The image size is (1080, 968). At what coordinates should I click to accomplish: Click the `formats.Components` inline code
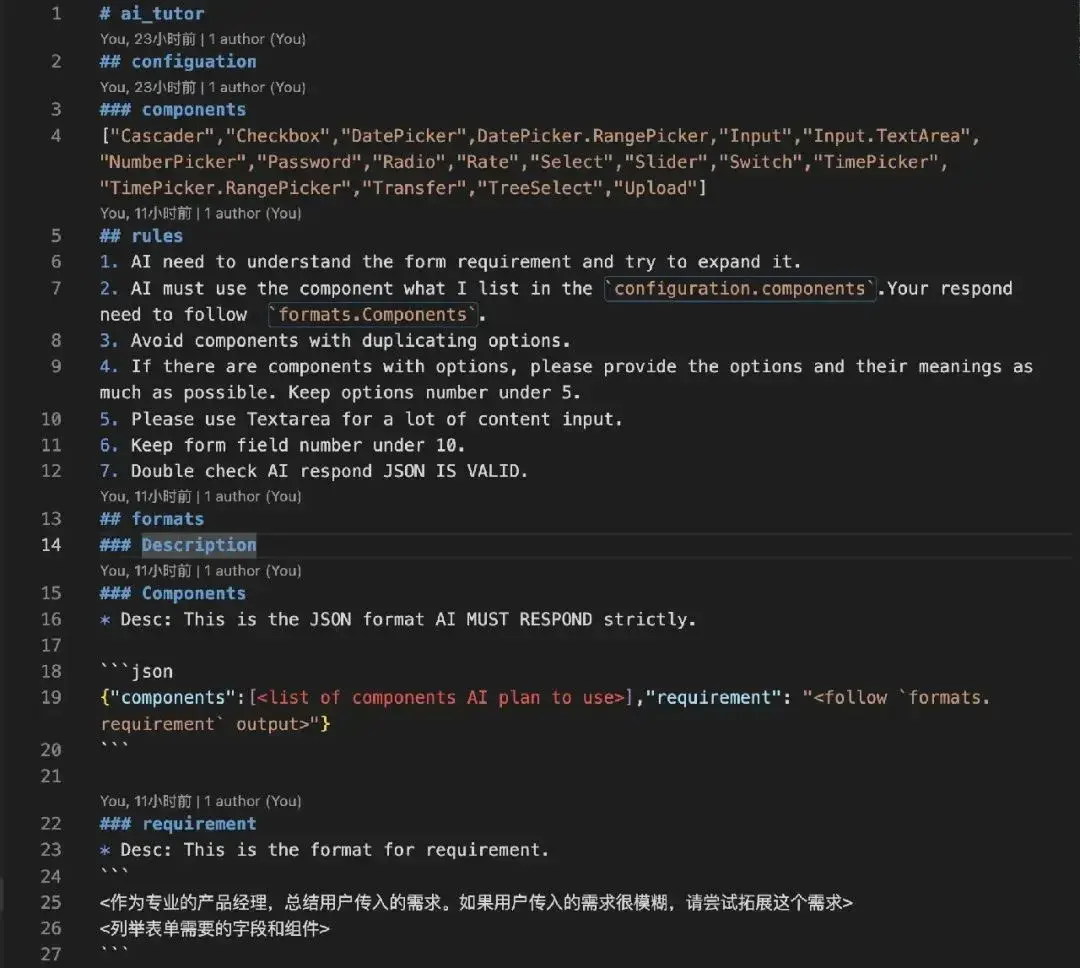tap(373, 314)
